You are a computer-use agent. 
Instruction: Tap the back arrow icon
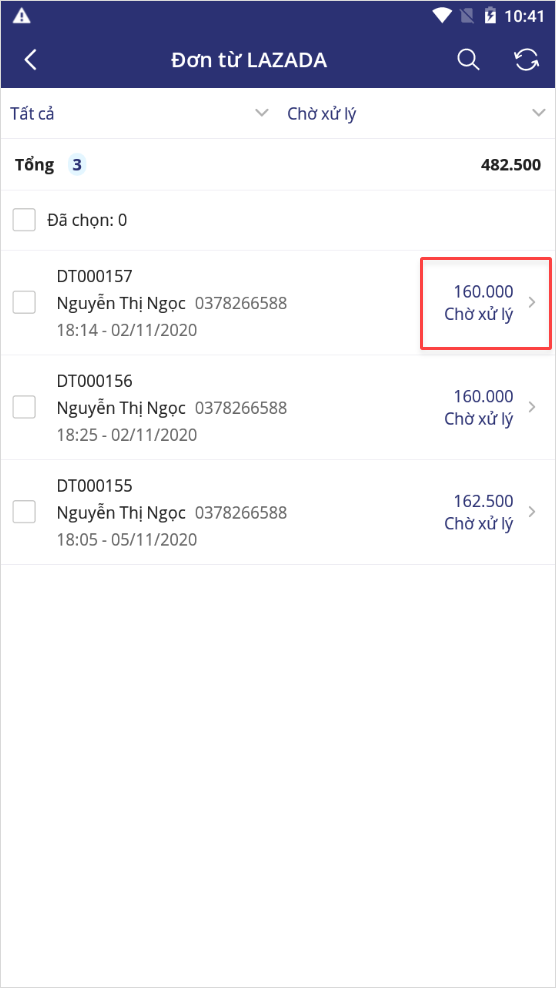point(30,60)
